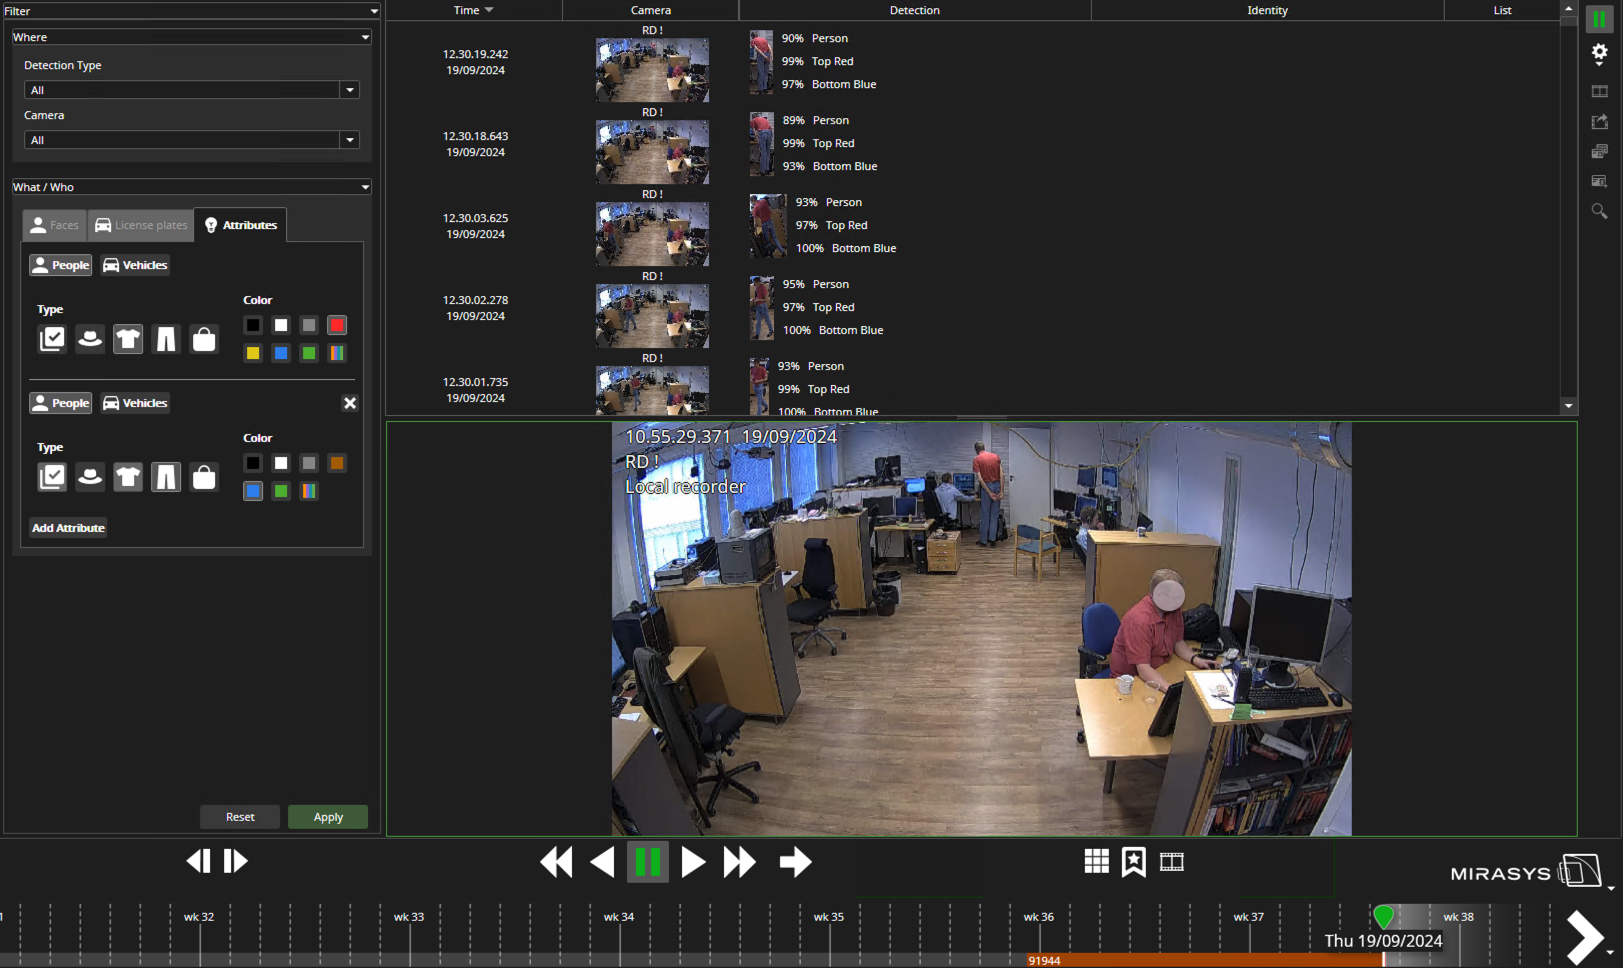The height and width of the screenshot is (968, 1623).
Task: Pause playback with the green pause button
Action: [648, 862]
